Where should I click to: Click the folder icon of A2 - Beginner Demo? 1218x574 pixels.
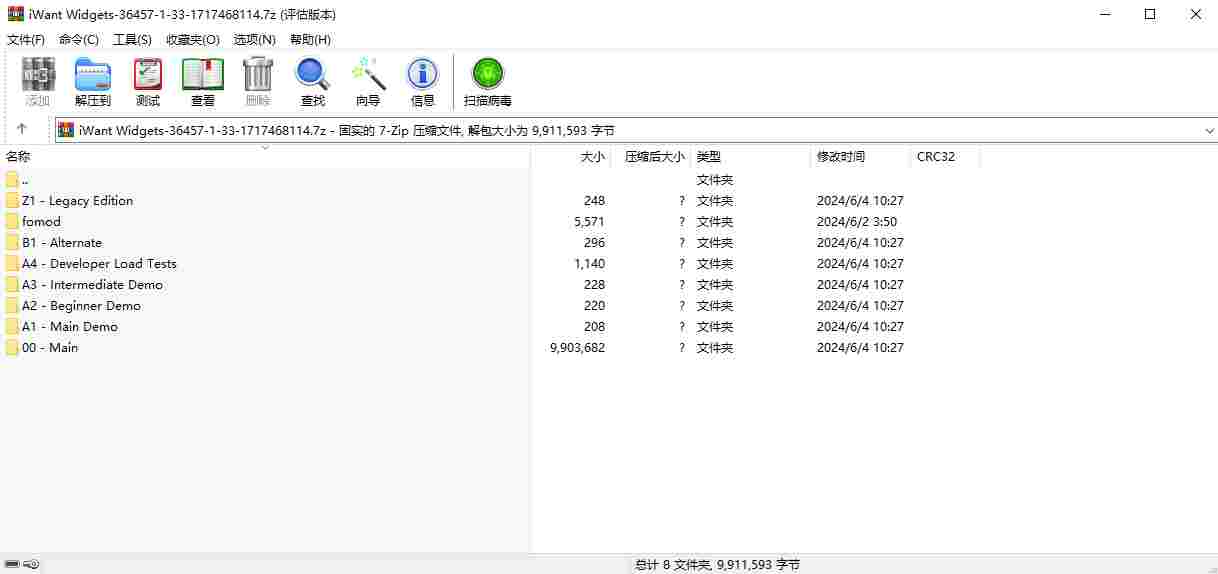pos(12,306)
